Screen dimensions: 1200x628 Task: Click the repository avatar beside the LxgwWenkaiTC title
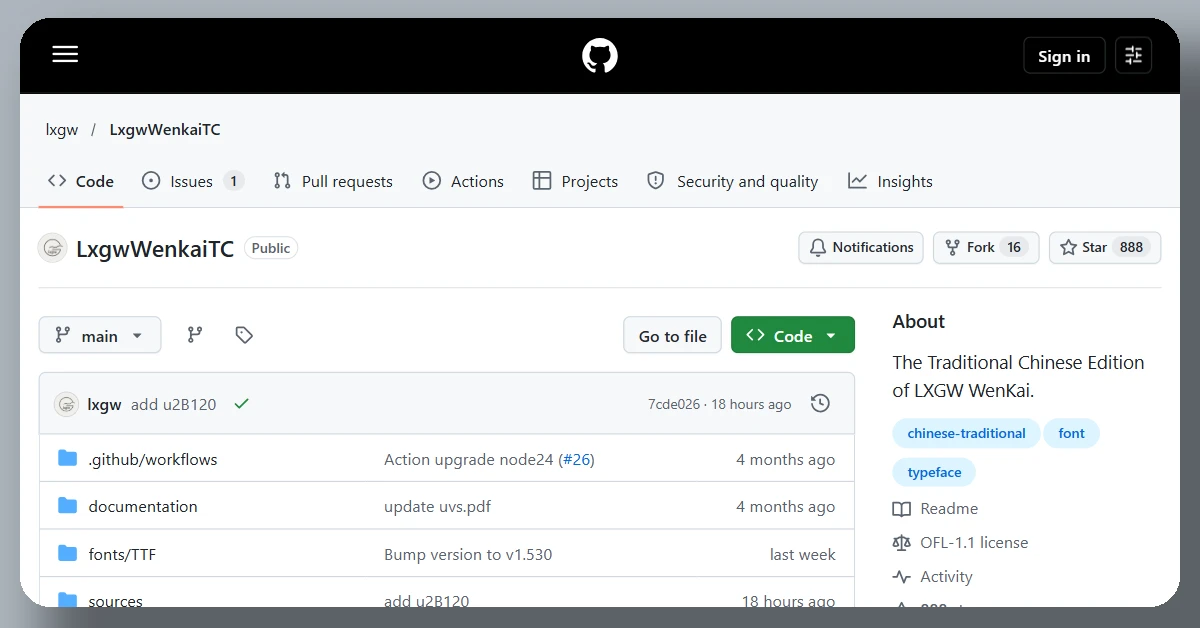point(52,248)
